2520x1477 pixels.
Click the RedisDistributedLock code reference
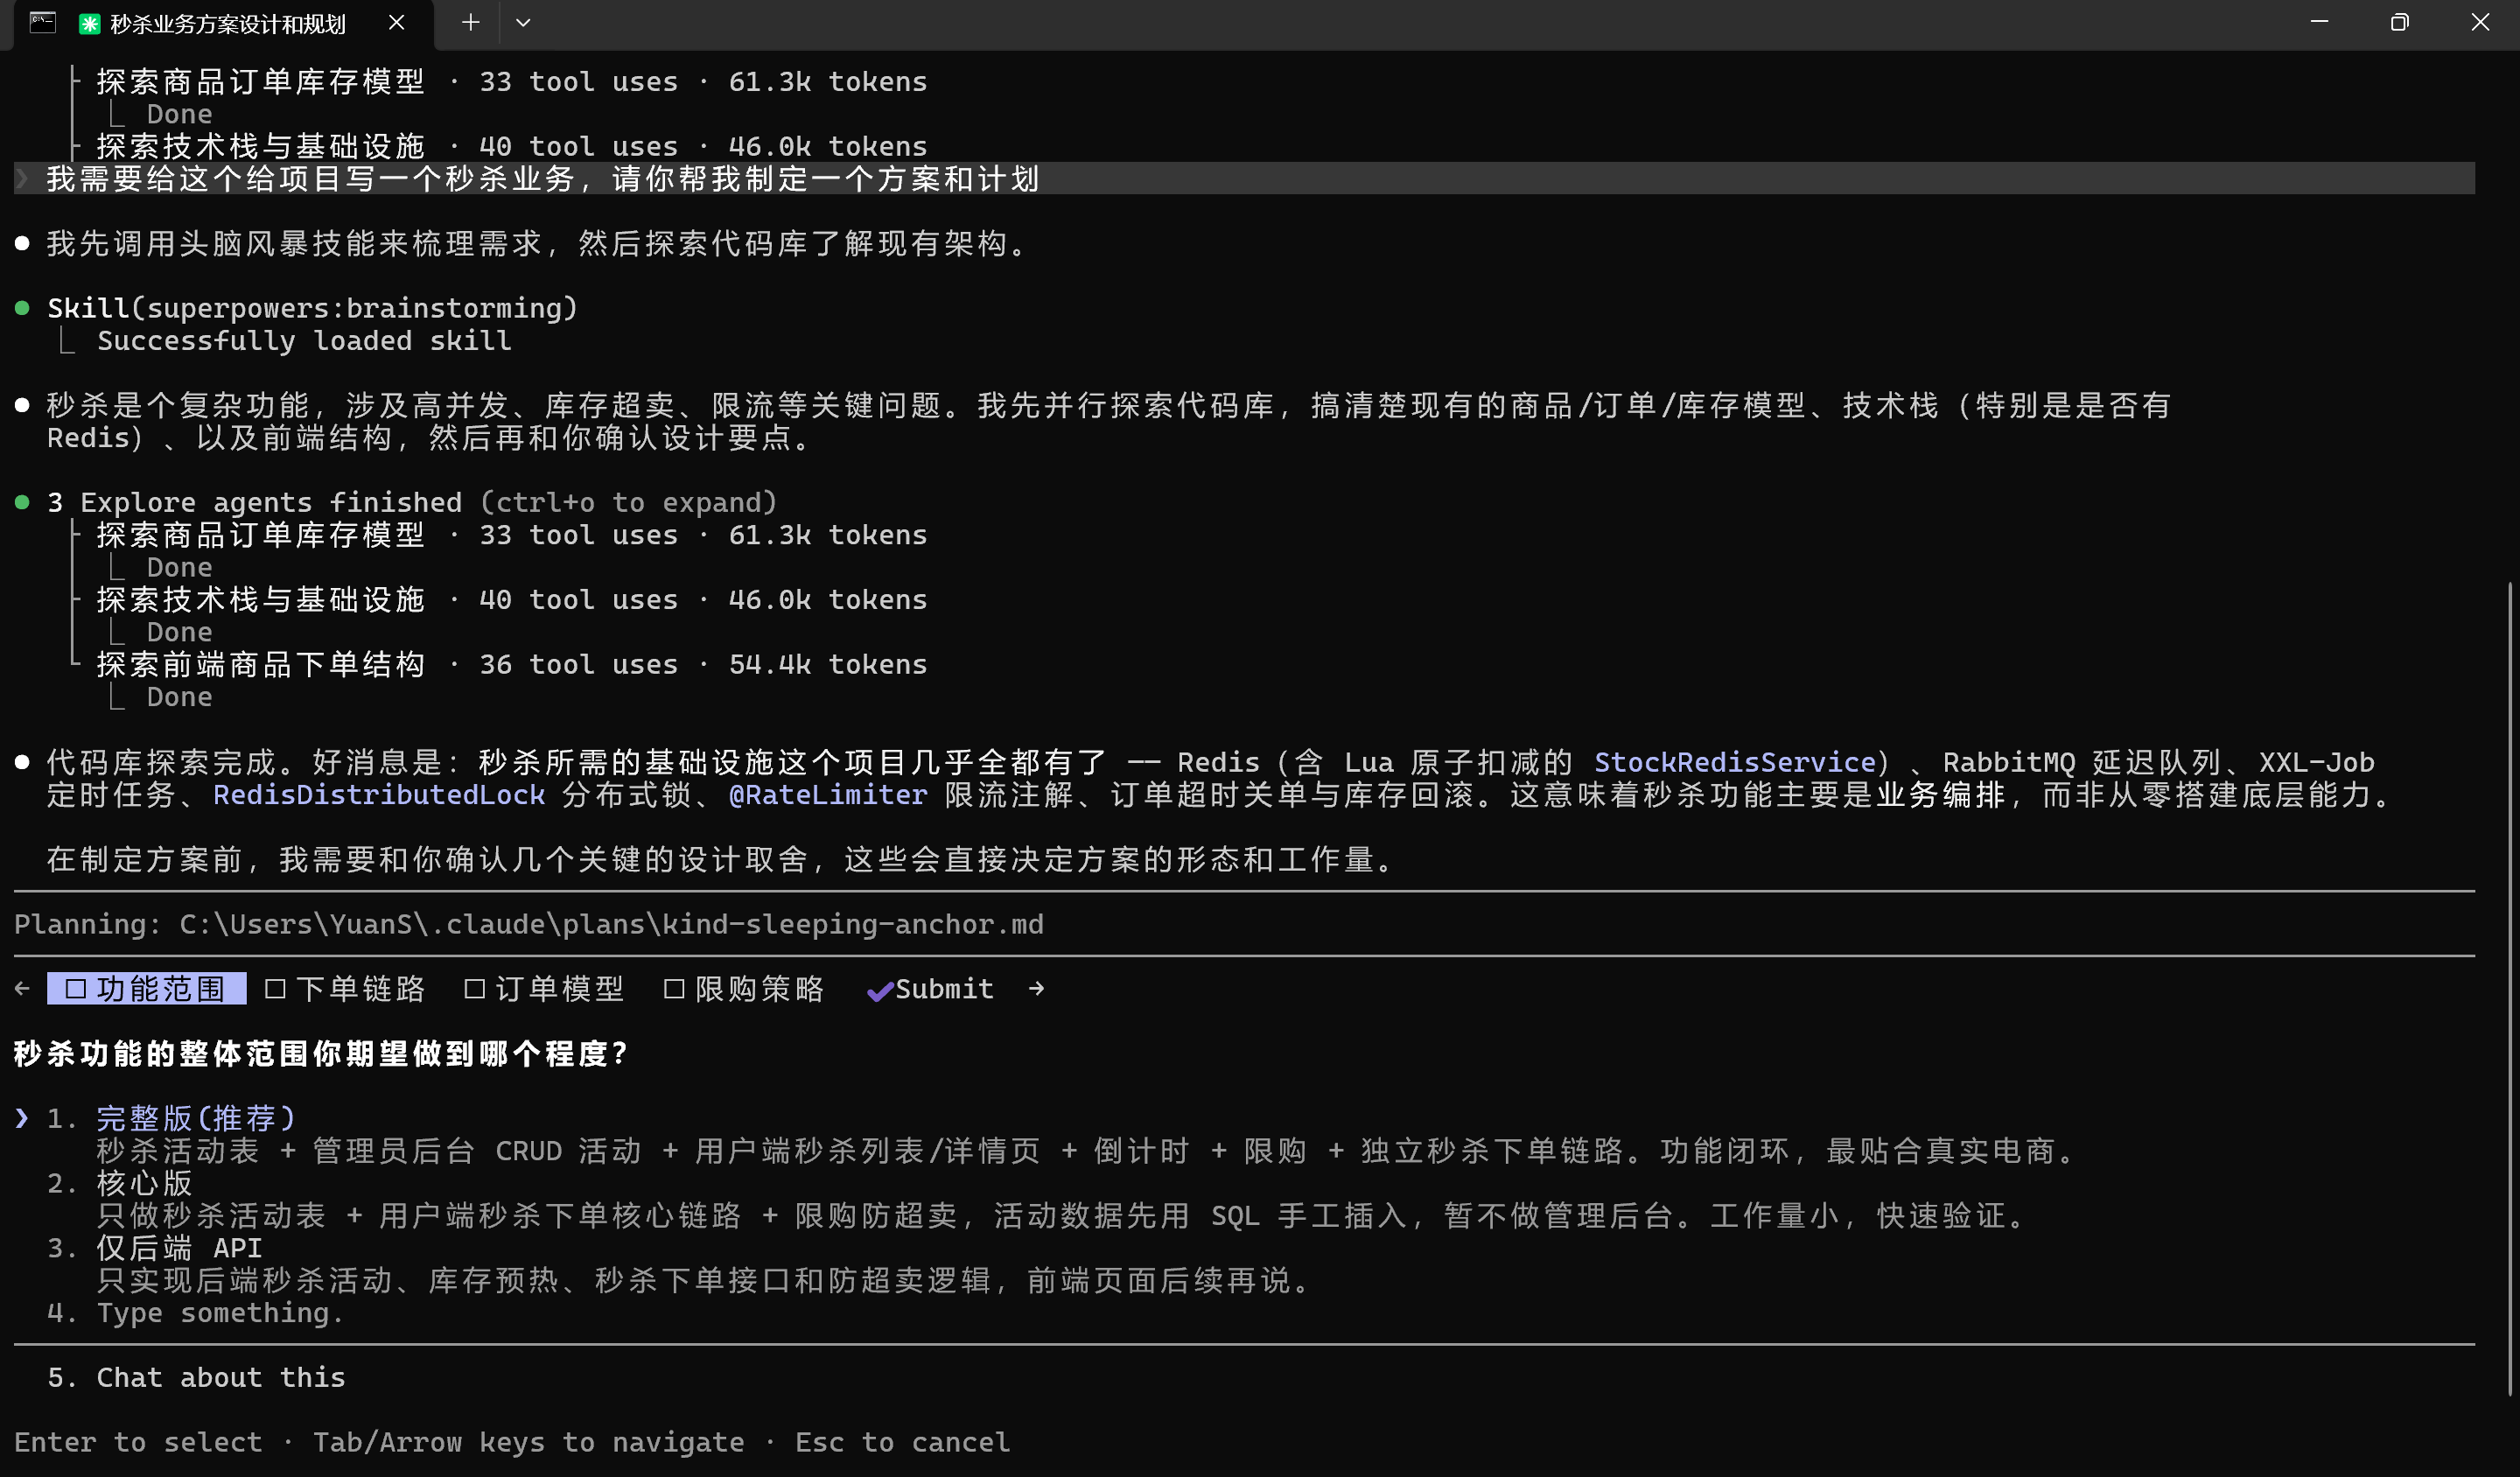click(x=379, y=795)
